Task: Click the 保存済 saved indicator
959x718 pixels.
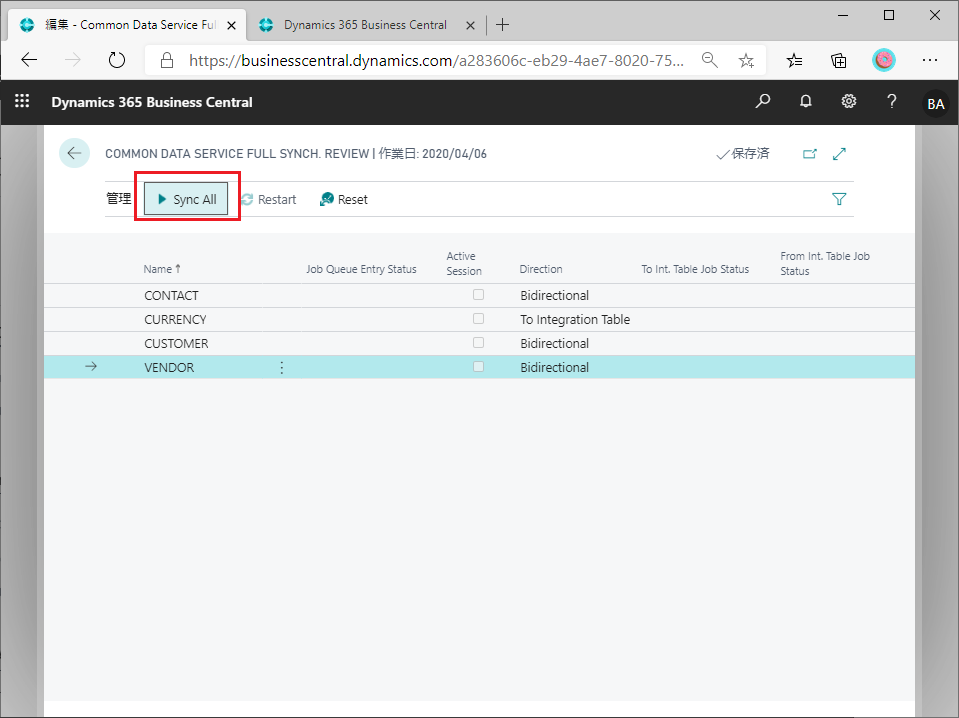Action: [x=742, y=154]
